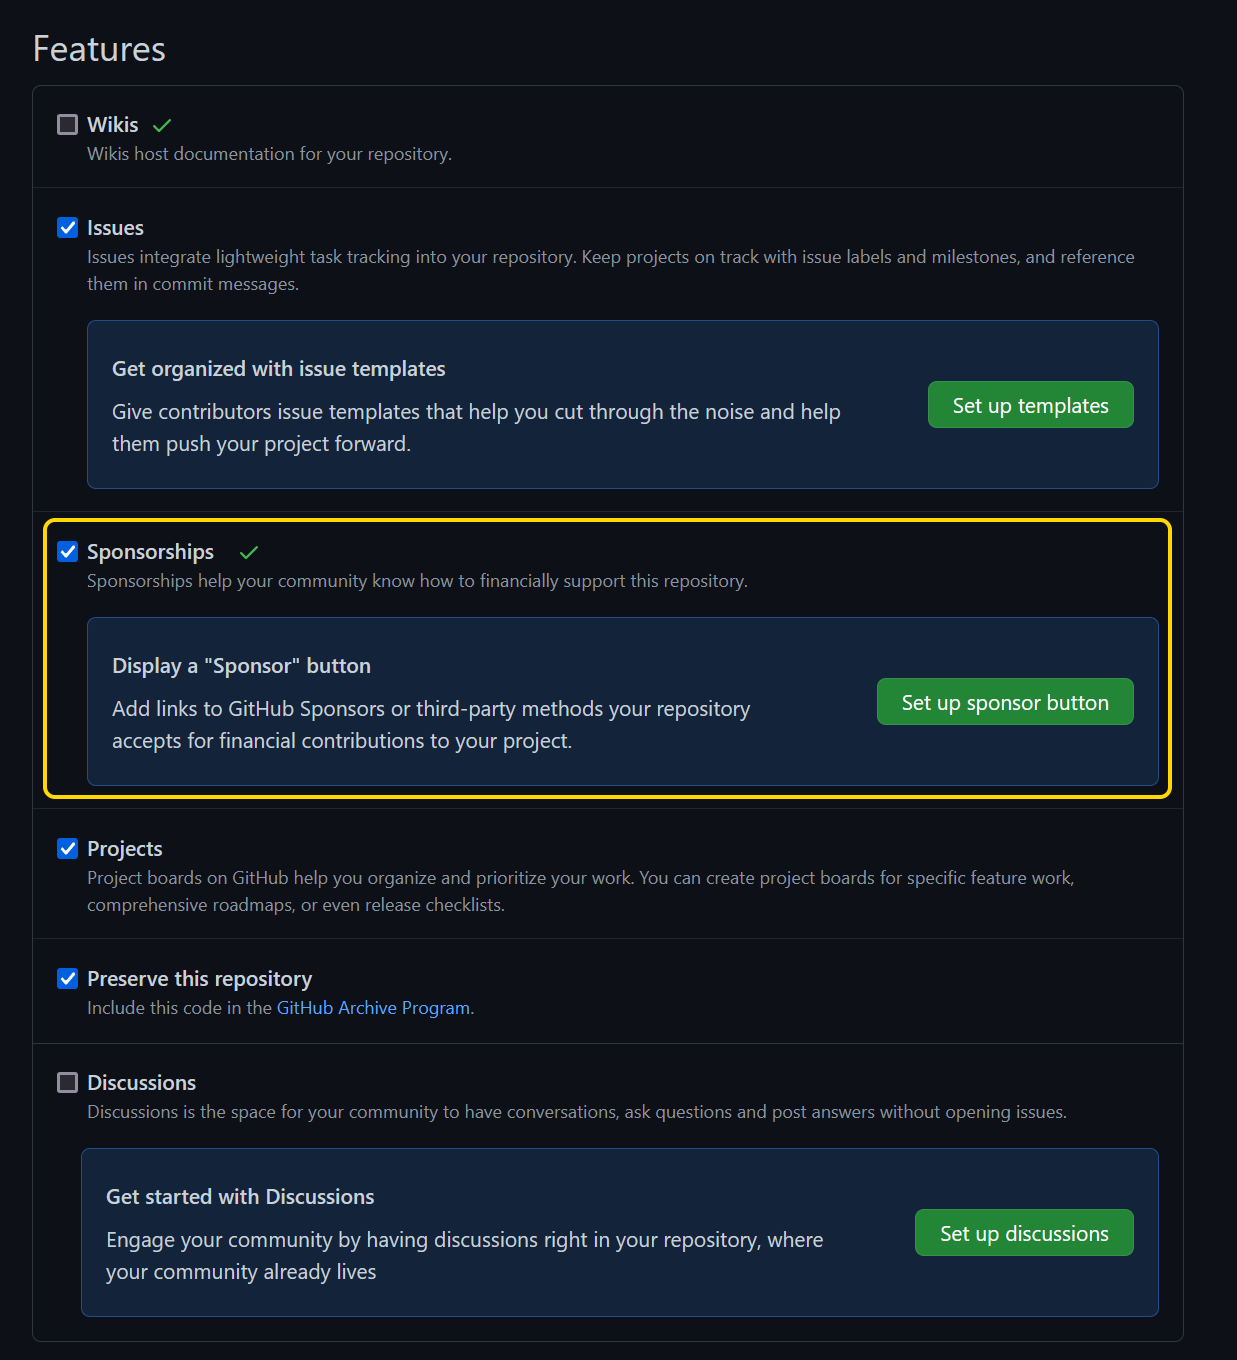This screenshot has width=1237, height=1360.
Task: Disable the Sponsorships checkbox
Action: 67,551
